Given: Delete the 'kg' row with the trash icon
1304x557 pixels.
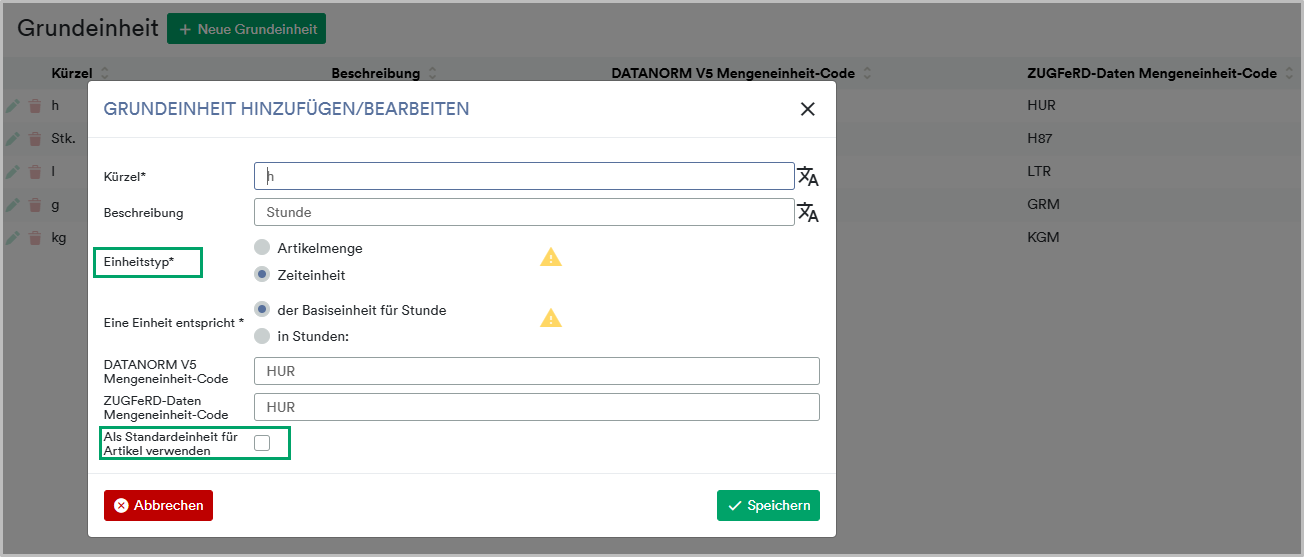Looking at the screenshot, I should 35,238.
